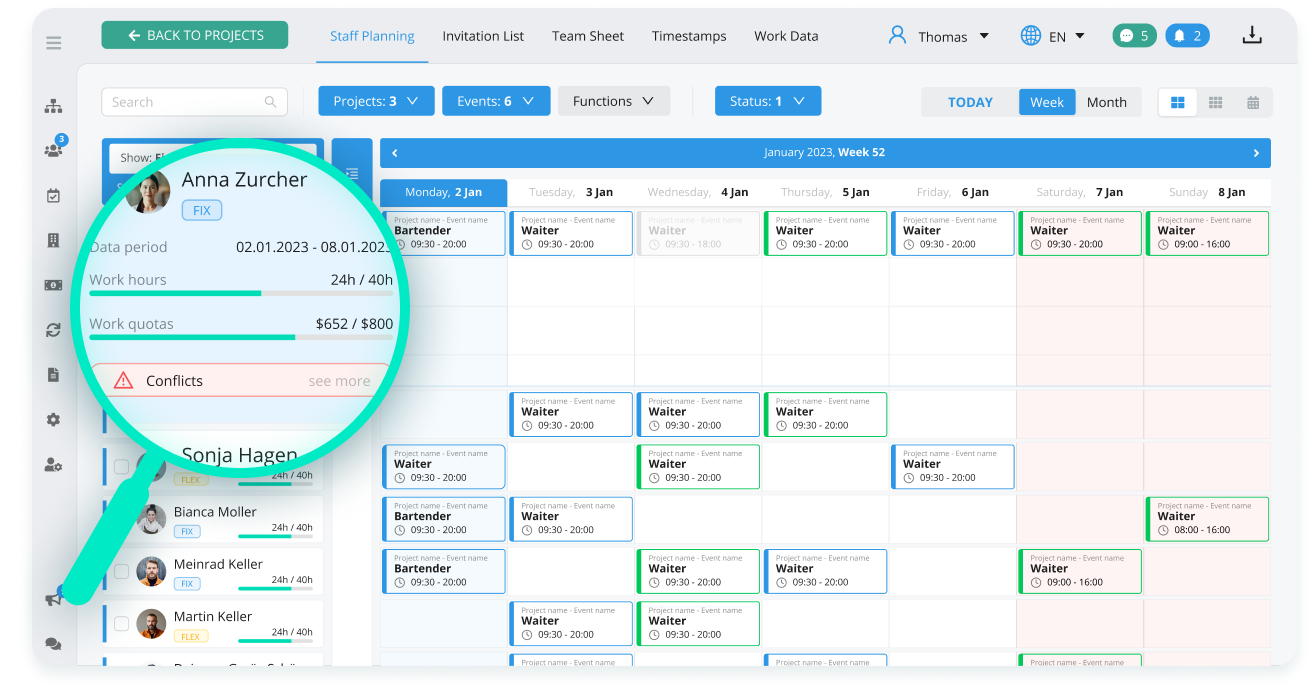Click the download/export icon at top right
Image resolution: width=1312 pixels, height=689 pixels.
tap(1252, 34)
